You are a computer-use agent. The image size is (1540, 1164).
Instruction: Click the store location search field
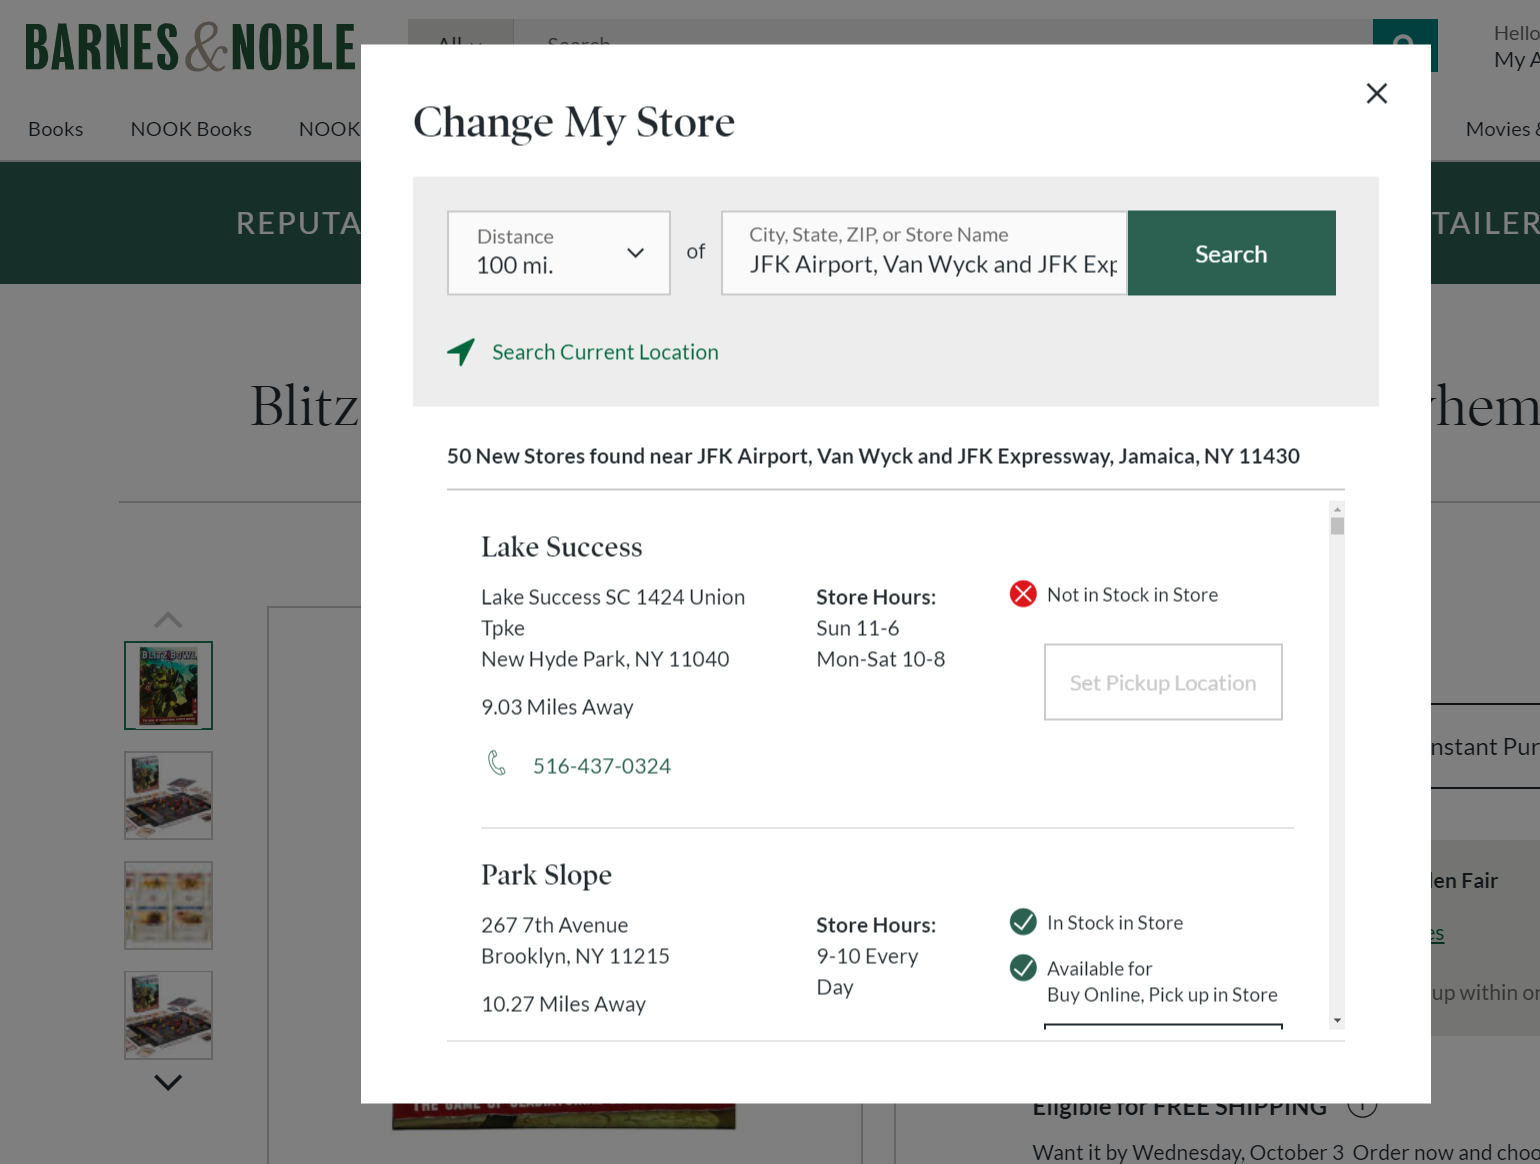[924, 252]
